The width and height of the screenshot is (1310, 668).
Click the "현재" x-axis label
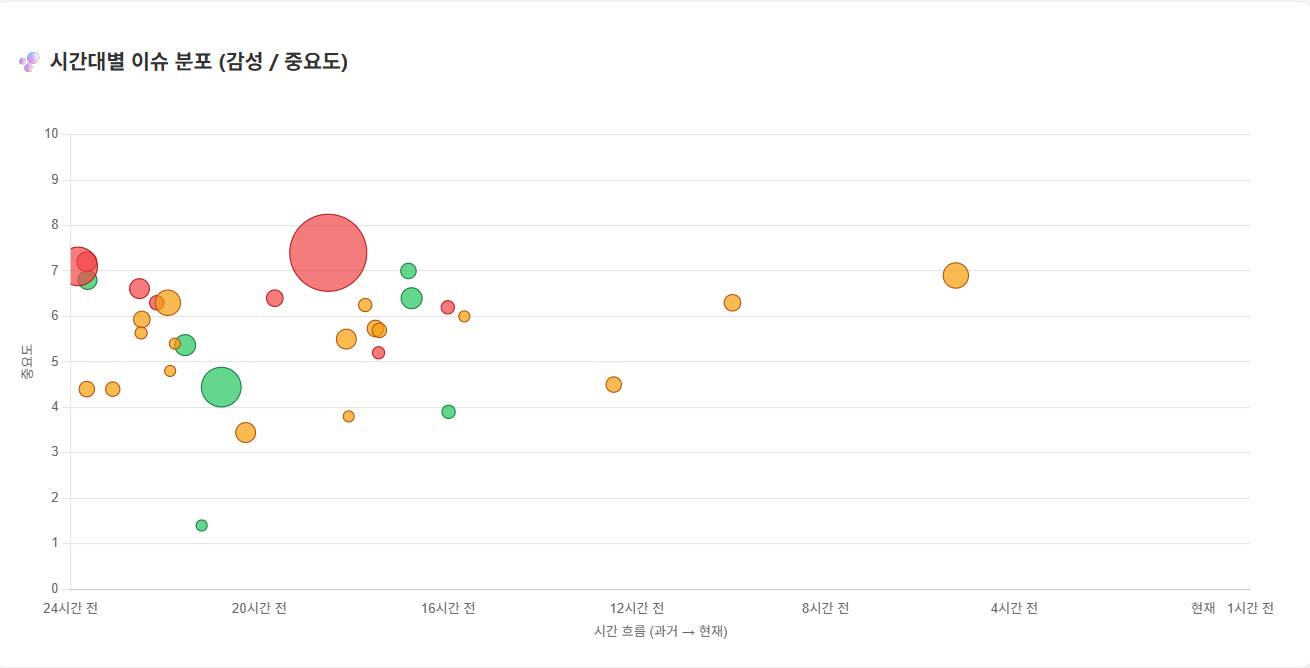(1203, 608)
